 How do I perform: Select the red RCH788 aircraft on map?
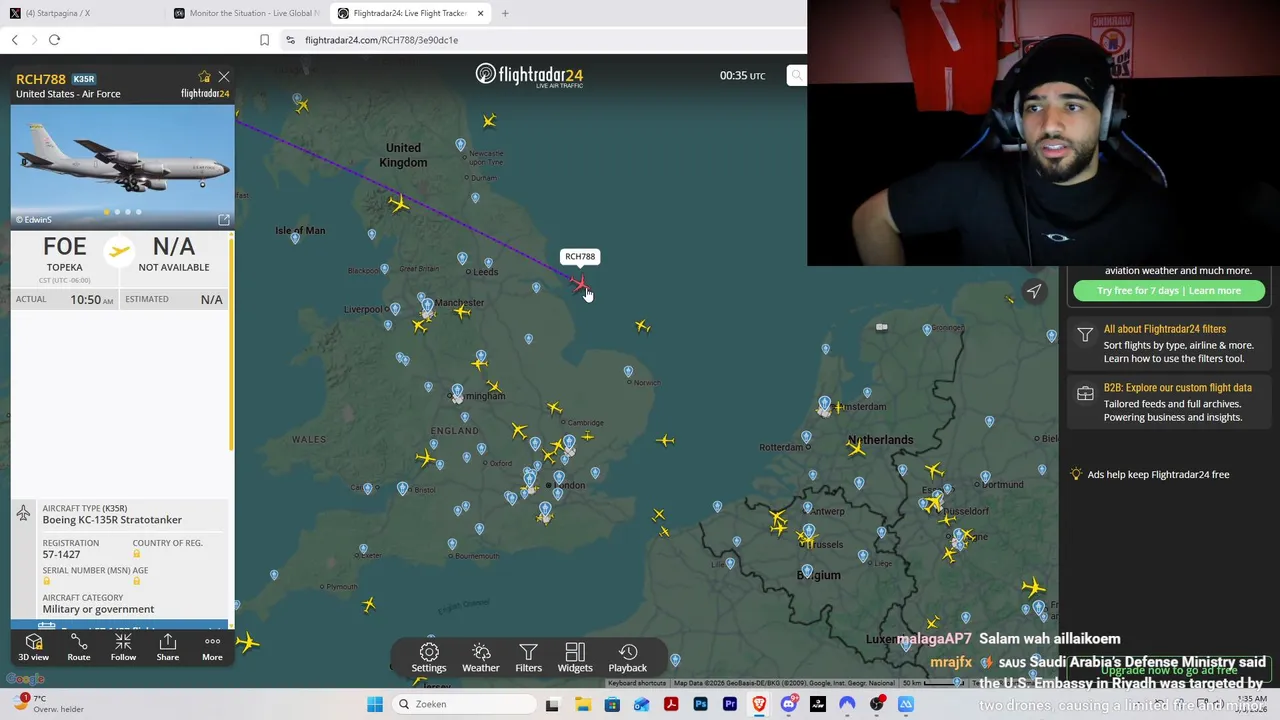[579, 284]
